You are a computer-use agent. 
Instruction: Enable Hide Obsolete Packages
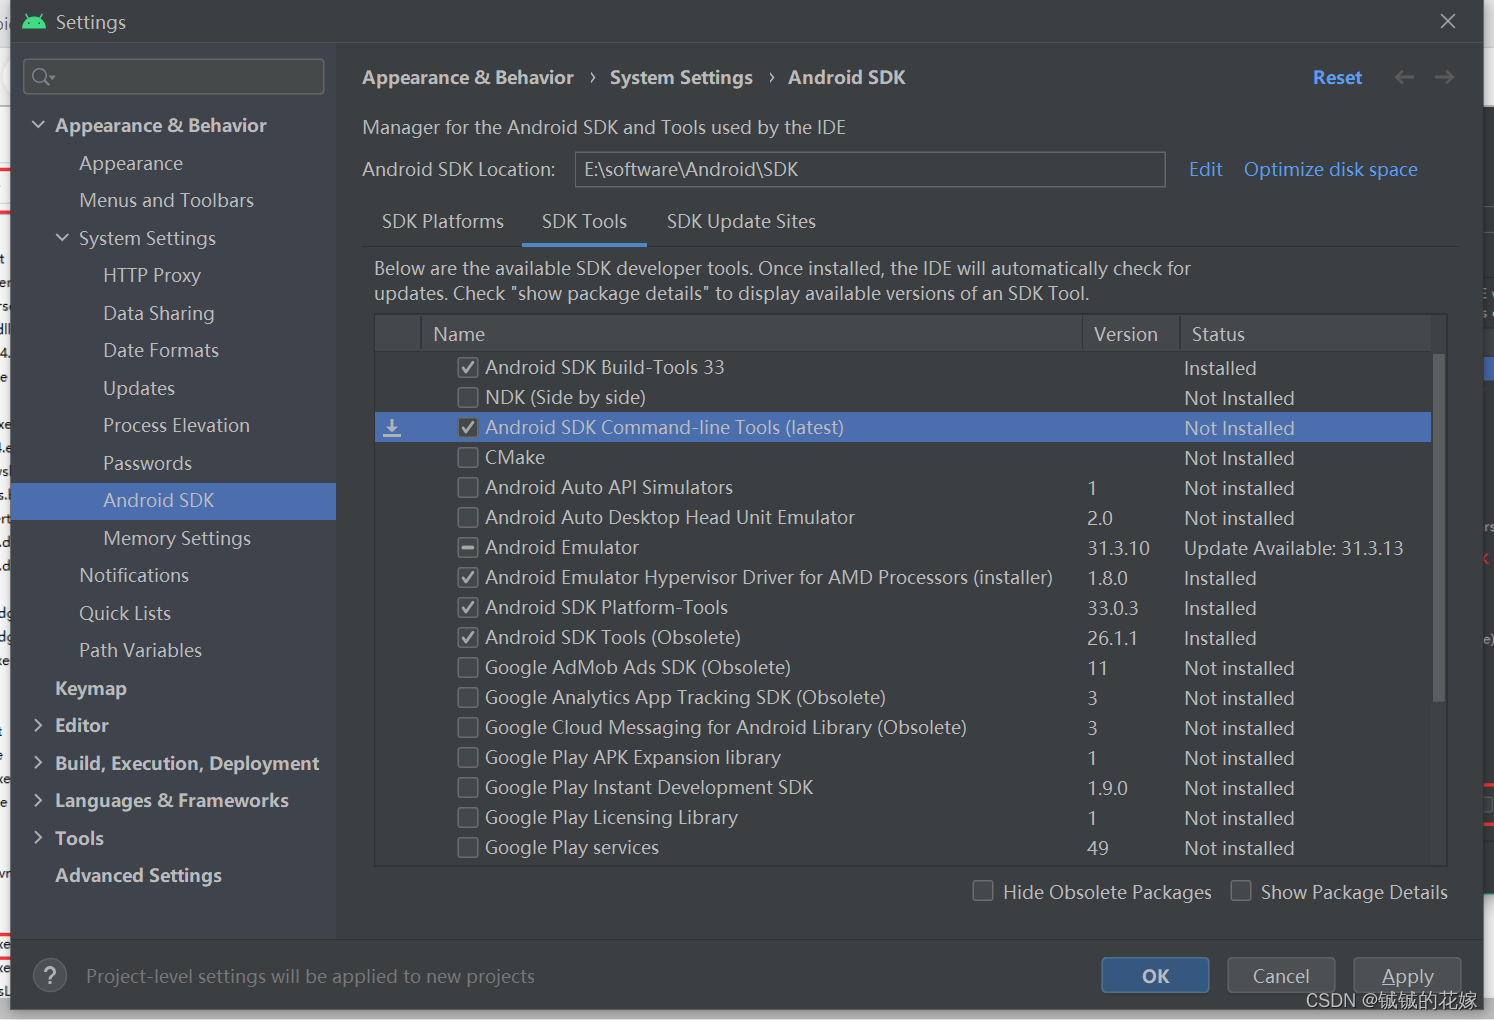point(983,890)
